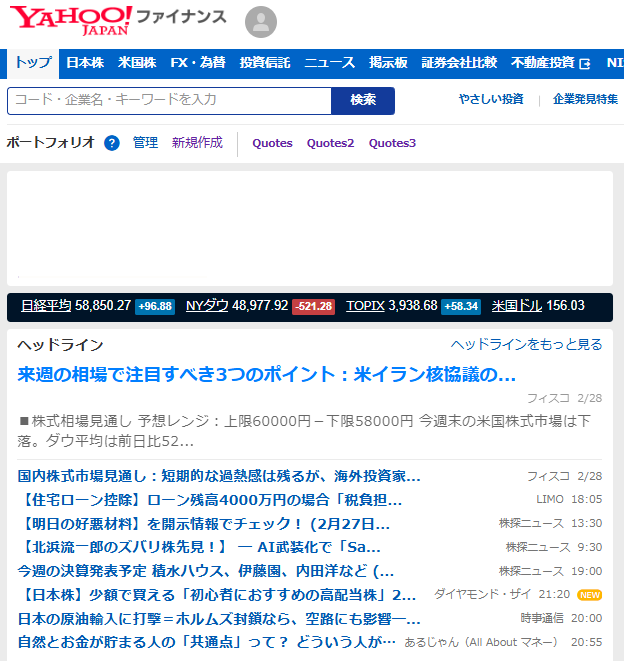Click the external link icon beside 不動産投資
Image resolution: width=624 pixels, height=661 pixels.
pyautogui.click(x=585, y=63)
